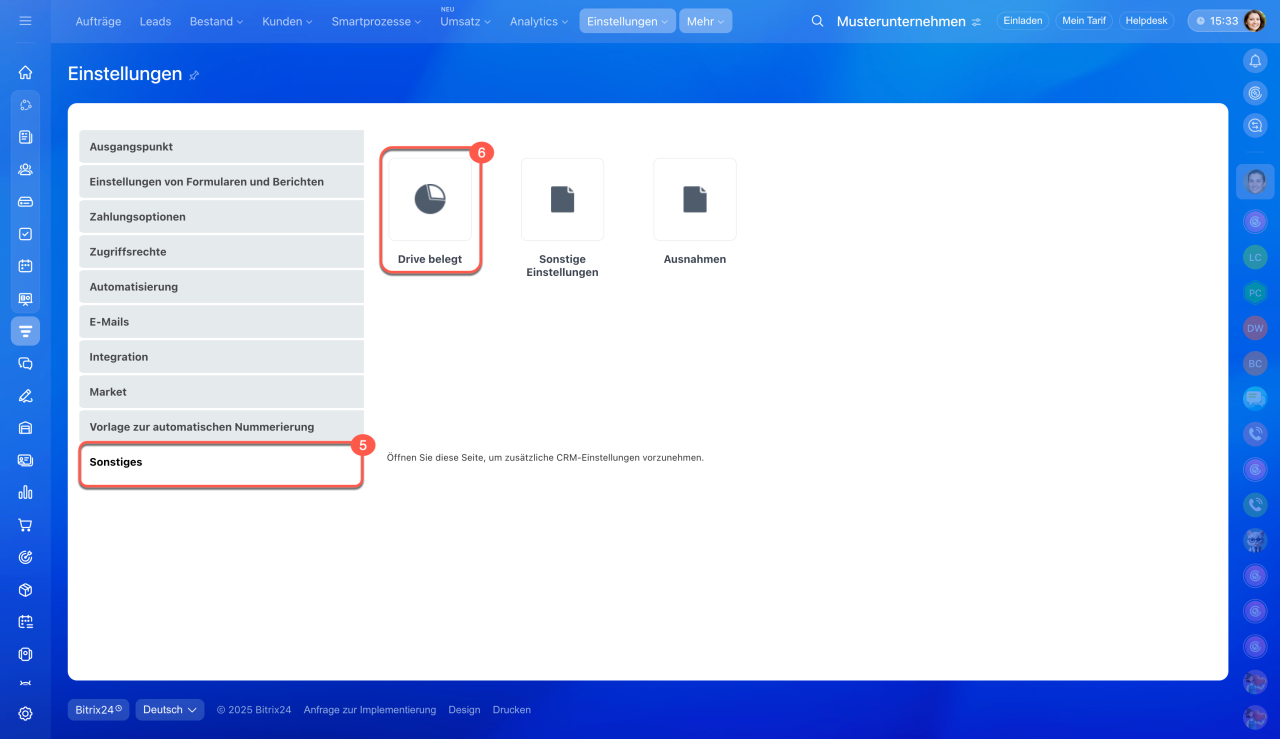Open the CRM funnel sidebar icon
This screenshot has width=1280, height=739.
click(25, 331)
